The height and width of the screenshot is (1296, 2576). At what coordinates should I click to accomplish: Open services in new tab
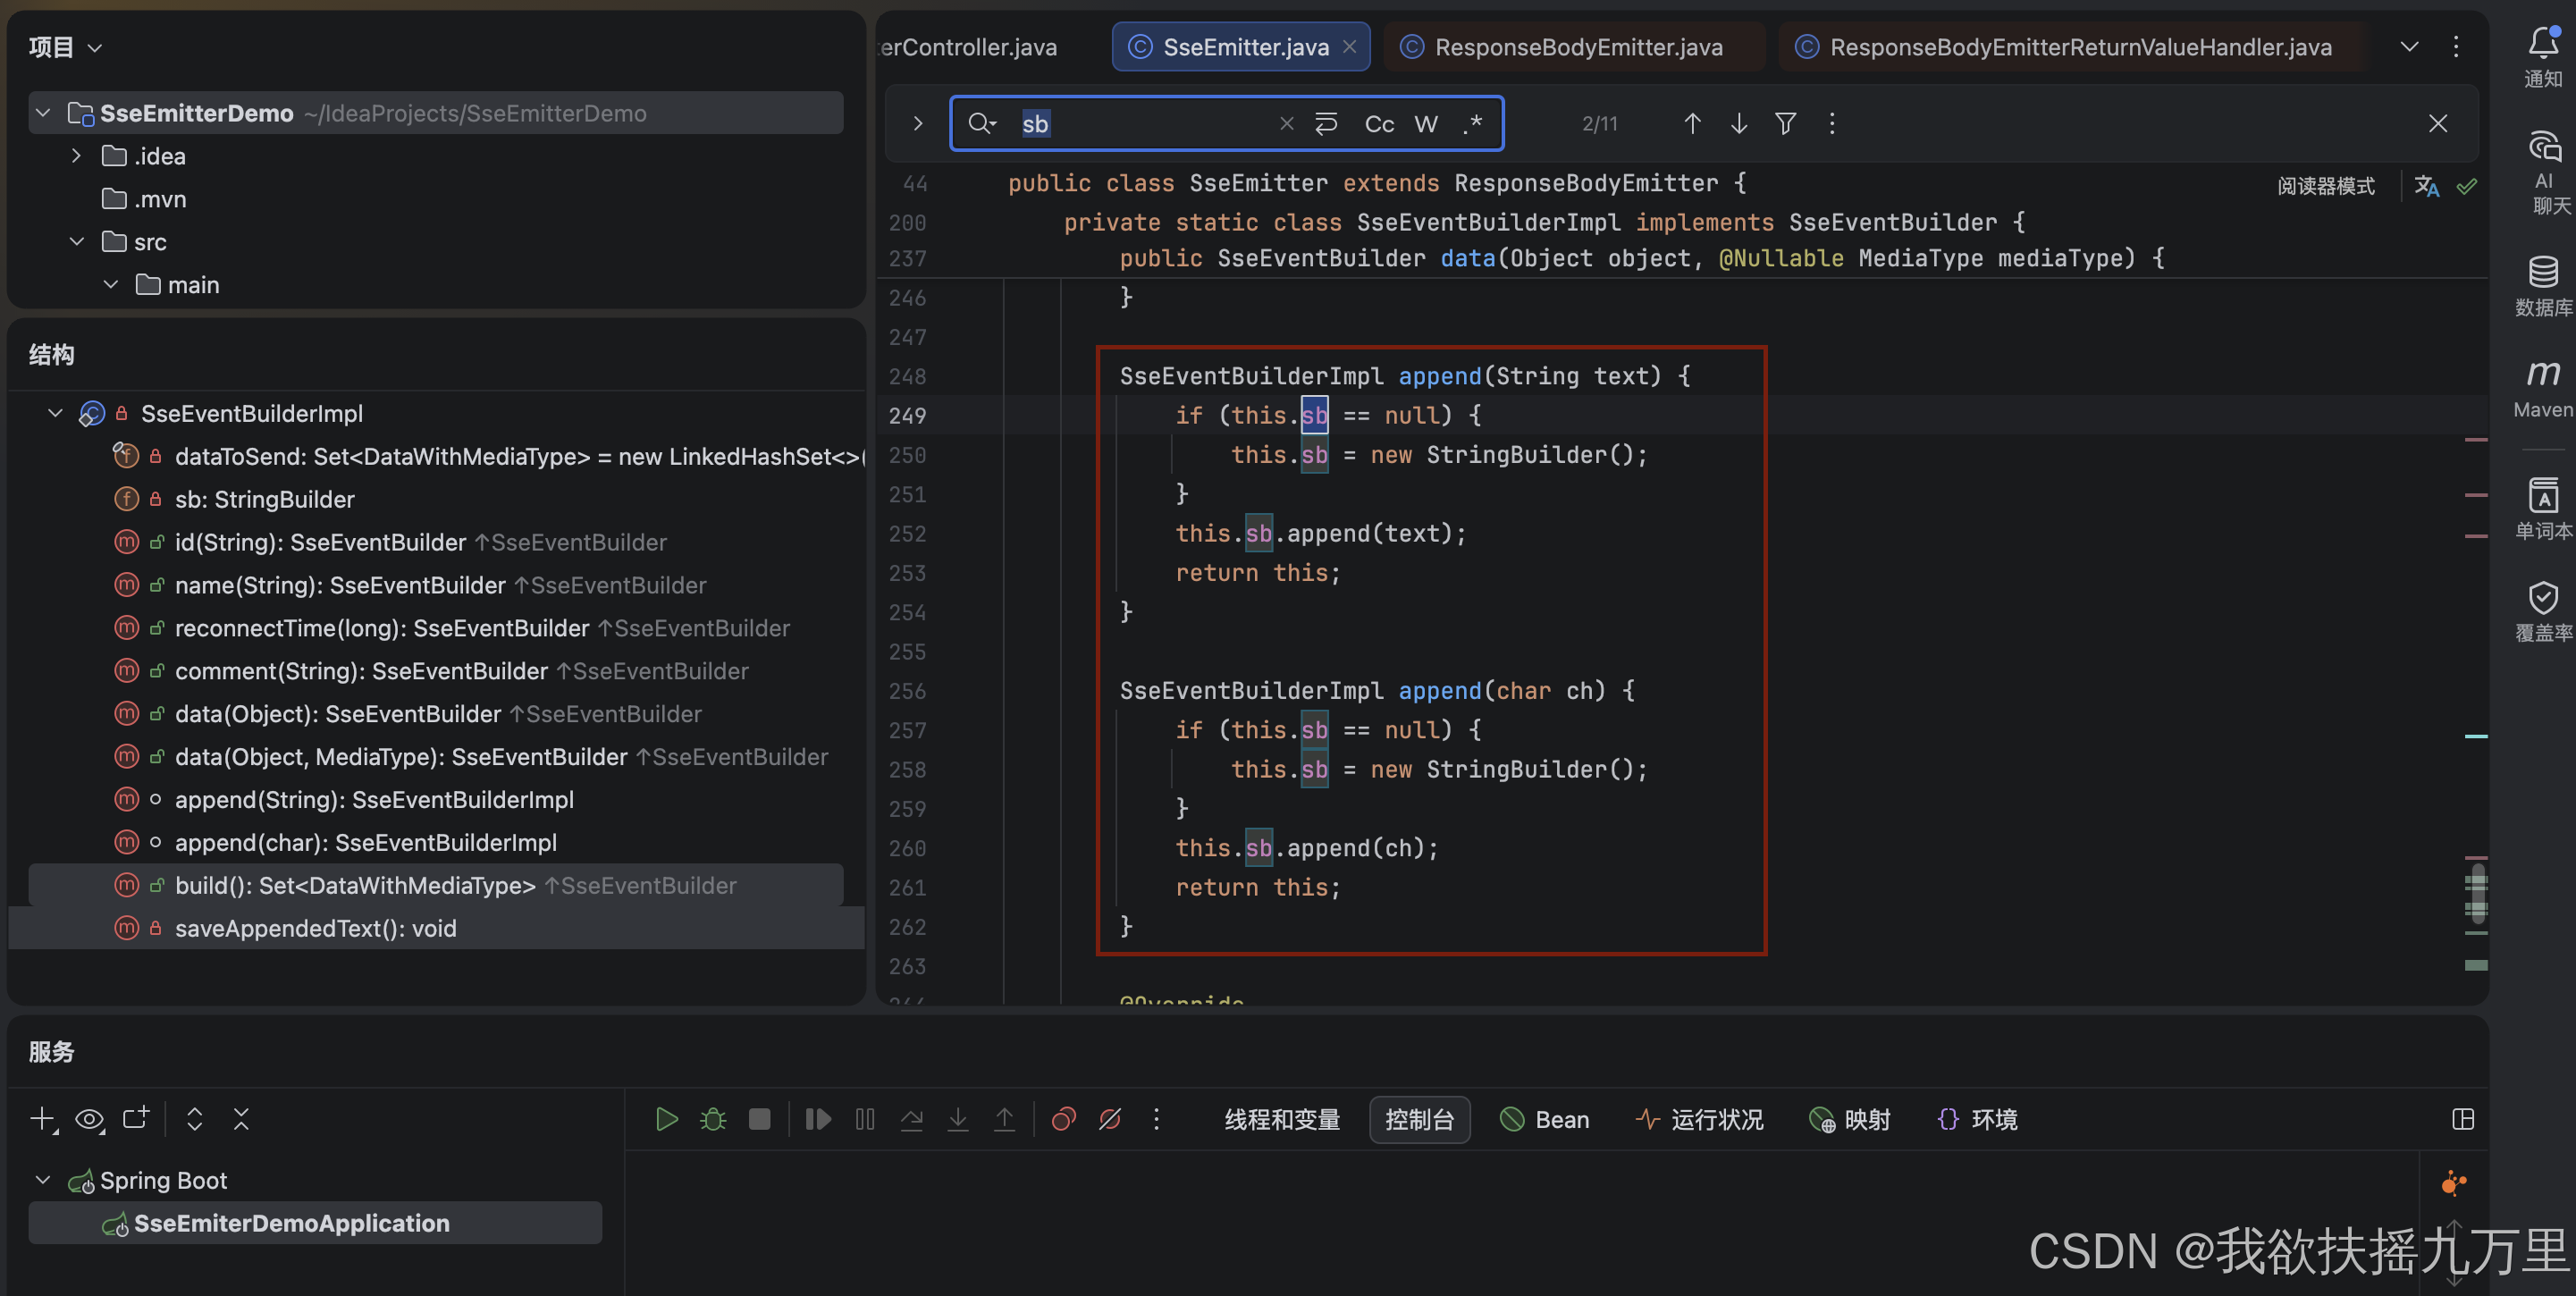pos(135,1119)
